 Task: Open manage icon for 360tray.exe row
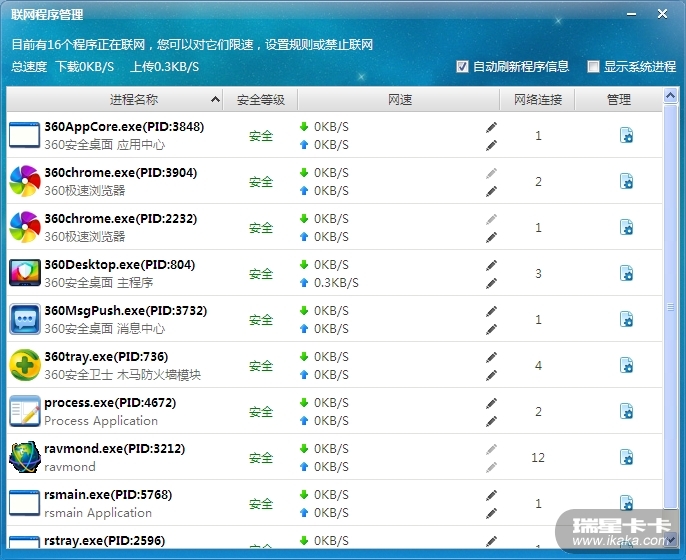coord(626,365)
